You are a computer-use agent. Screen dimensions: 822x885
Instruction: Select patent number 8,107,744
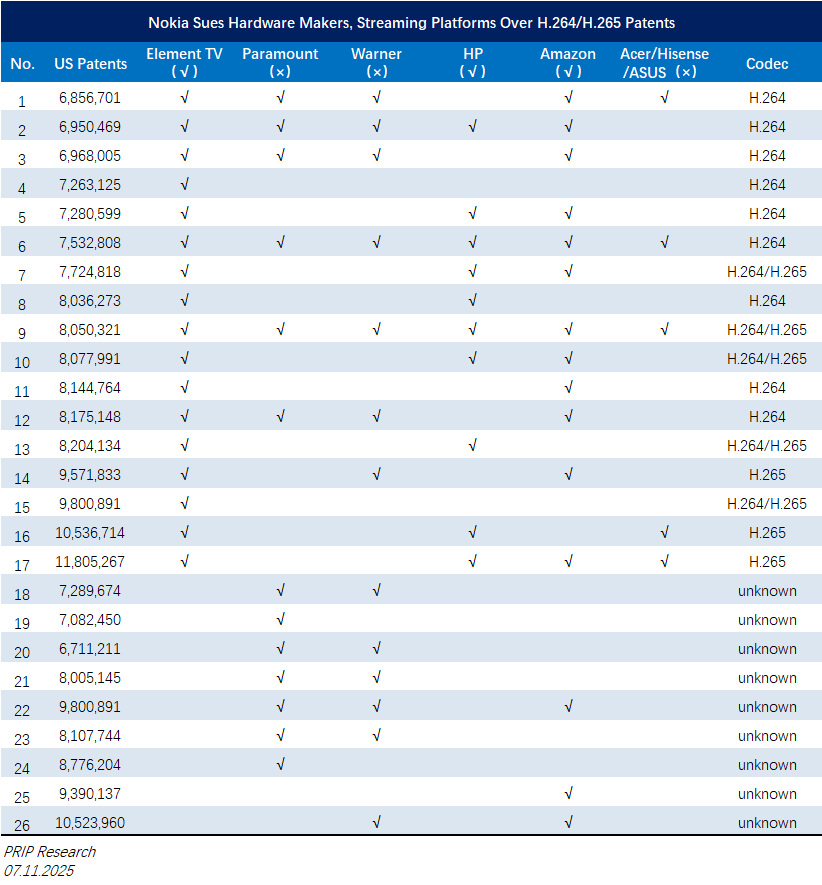pyautogui.click(x=90, y=736)
